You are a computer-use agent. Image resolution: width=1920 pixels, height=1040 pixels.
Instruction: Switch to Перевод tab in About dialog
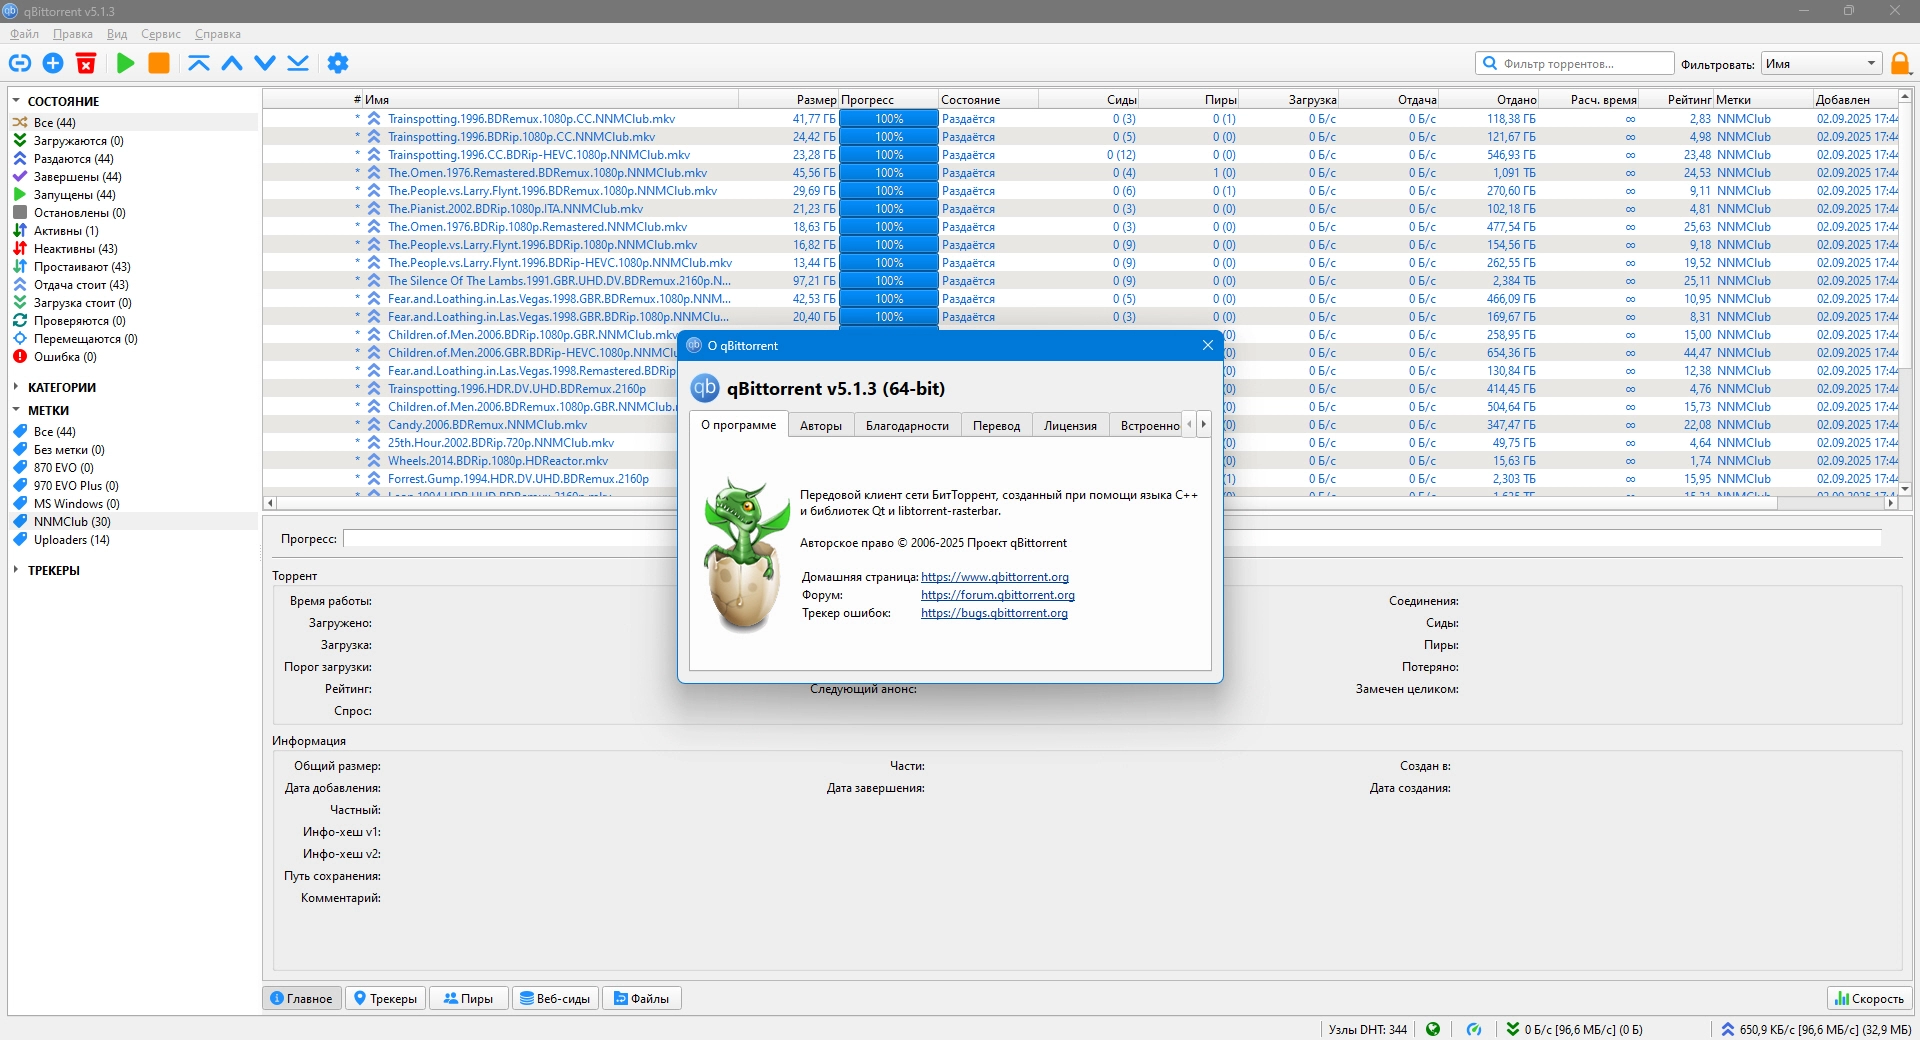click(996, 425)
